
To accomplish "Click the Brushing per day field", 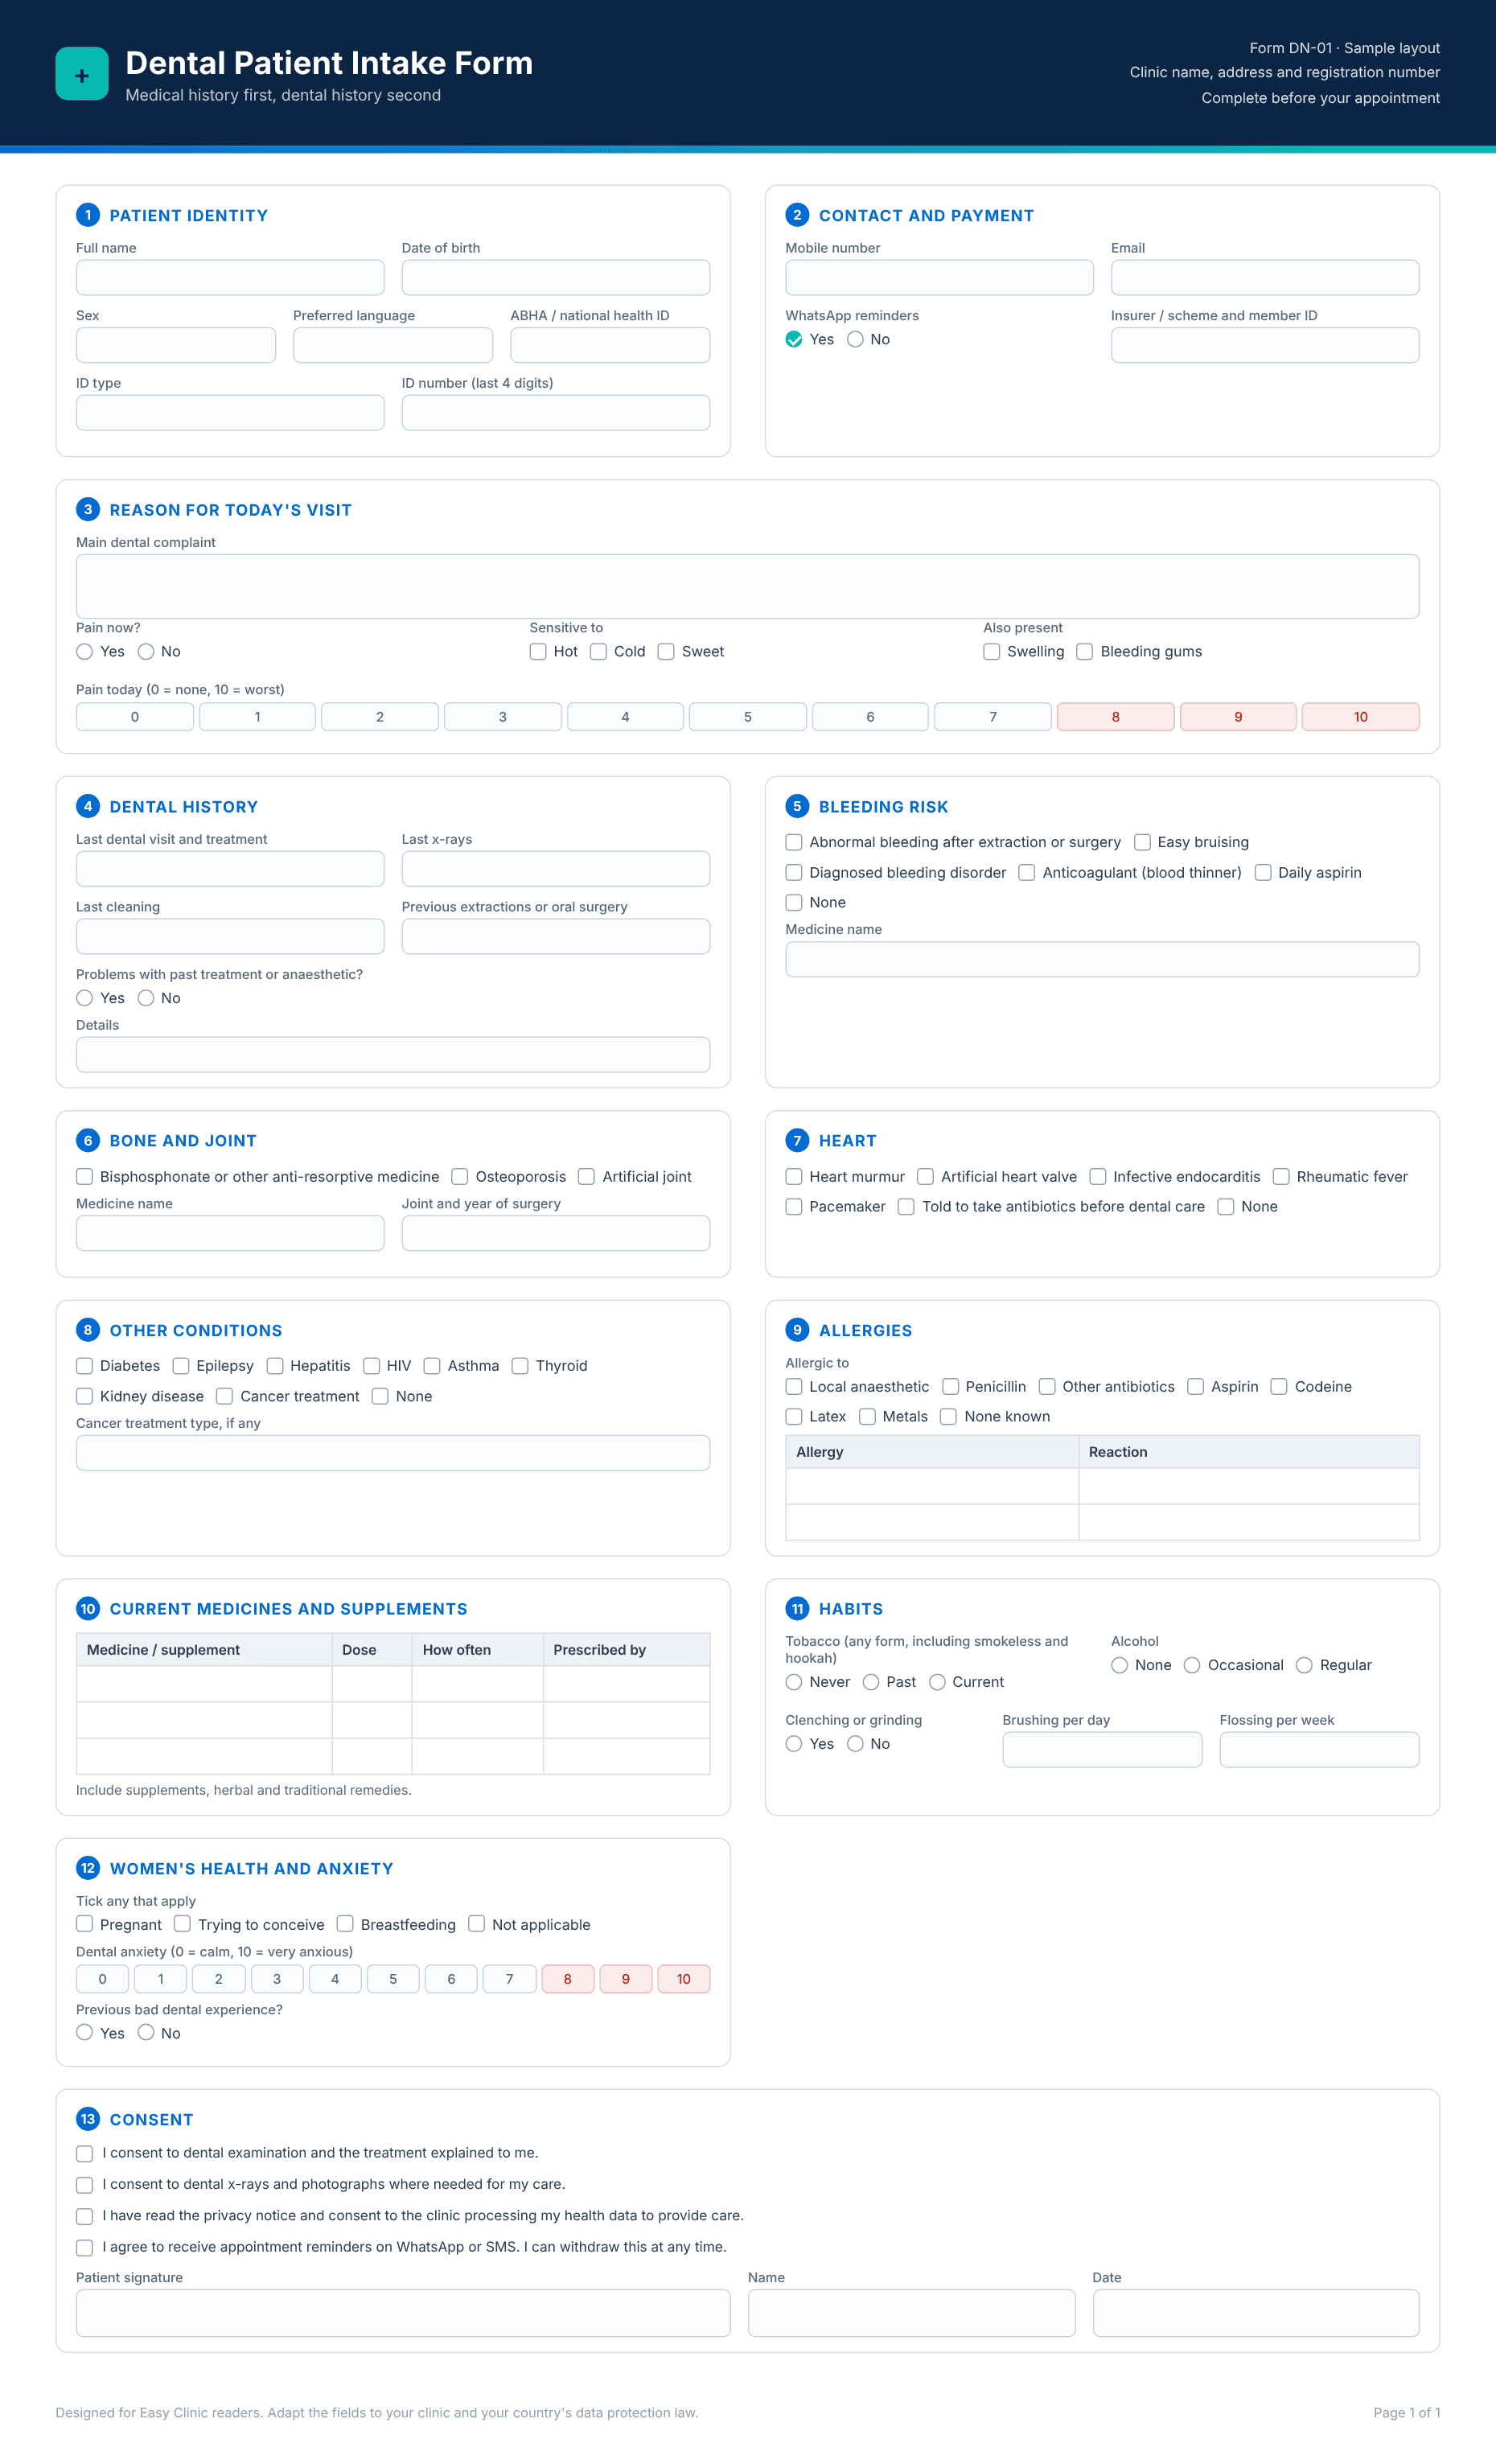I will [x=1102, y=1750].
